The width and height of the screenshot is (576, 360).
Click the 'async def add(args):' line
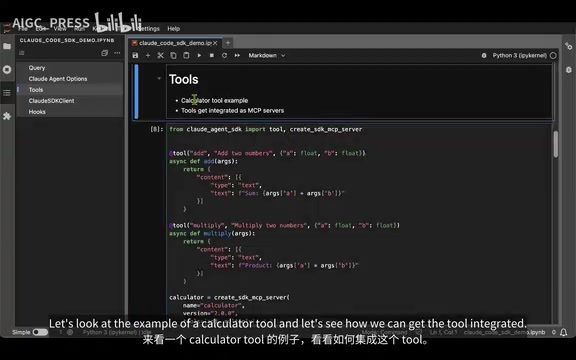(x=204, y=161)
